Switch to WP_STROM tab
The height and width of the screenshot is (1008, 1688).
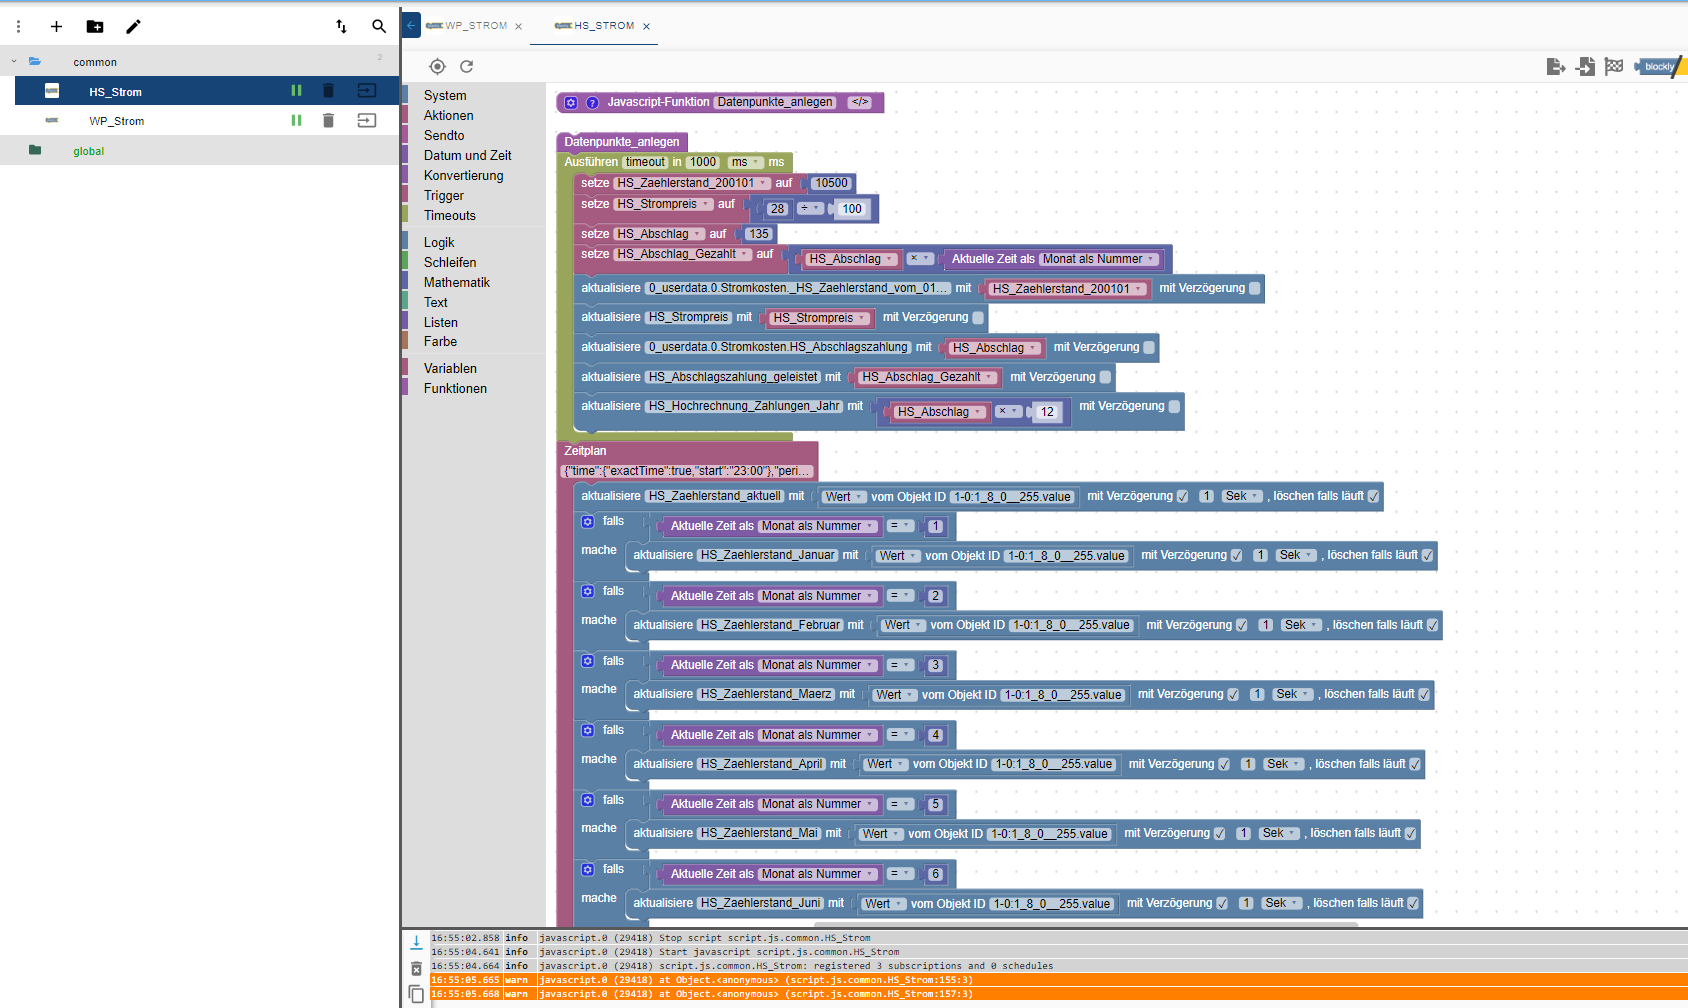[x=476, y=26]
